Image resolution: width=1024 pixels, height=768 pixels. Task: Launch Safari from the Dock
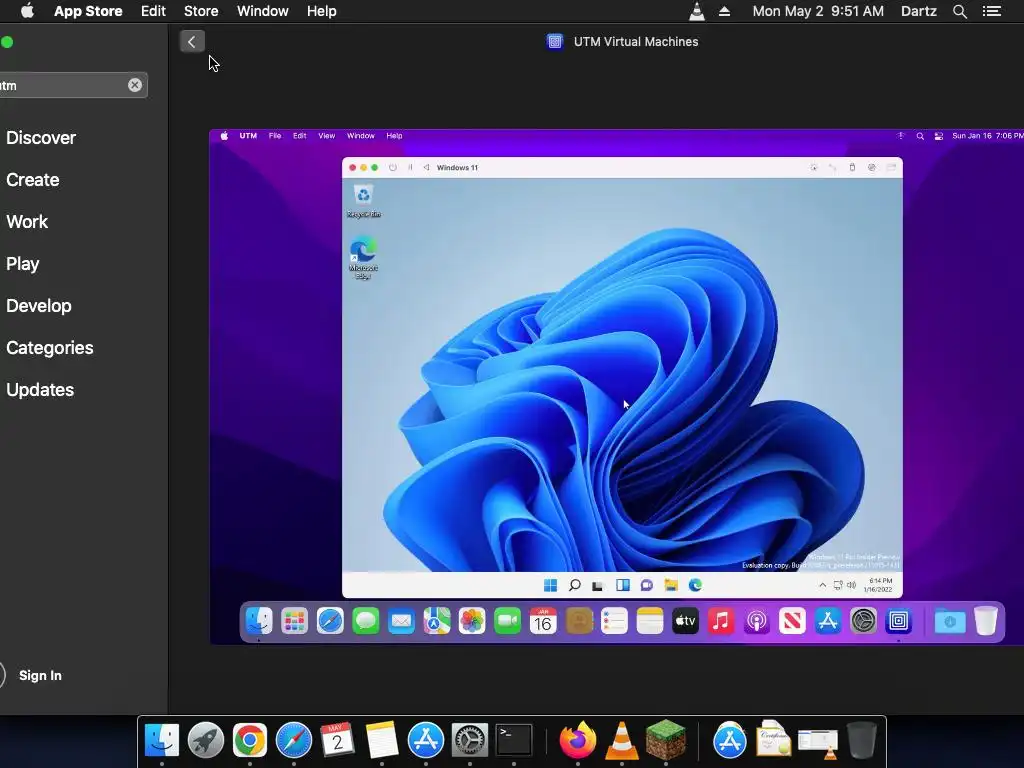click(x=294, y=741)
